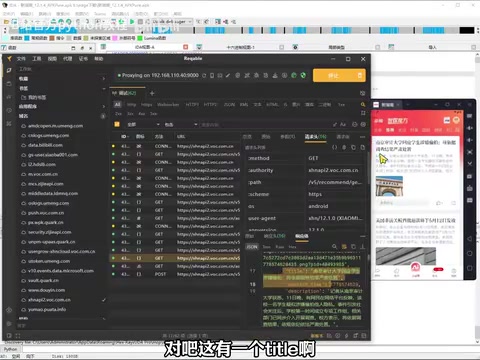Toggle case-sensitive Aa option in filter bar
Viewport: 480px width, 360px height.
click(x=343, y=124)
